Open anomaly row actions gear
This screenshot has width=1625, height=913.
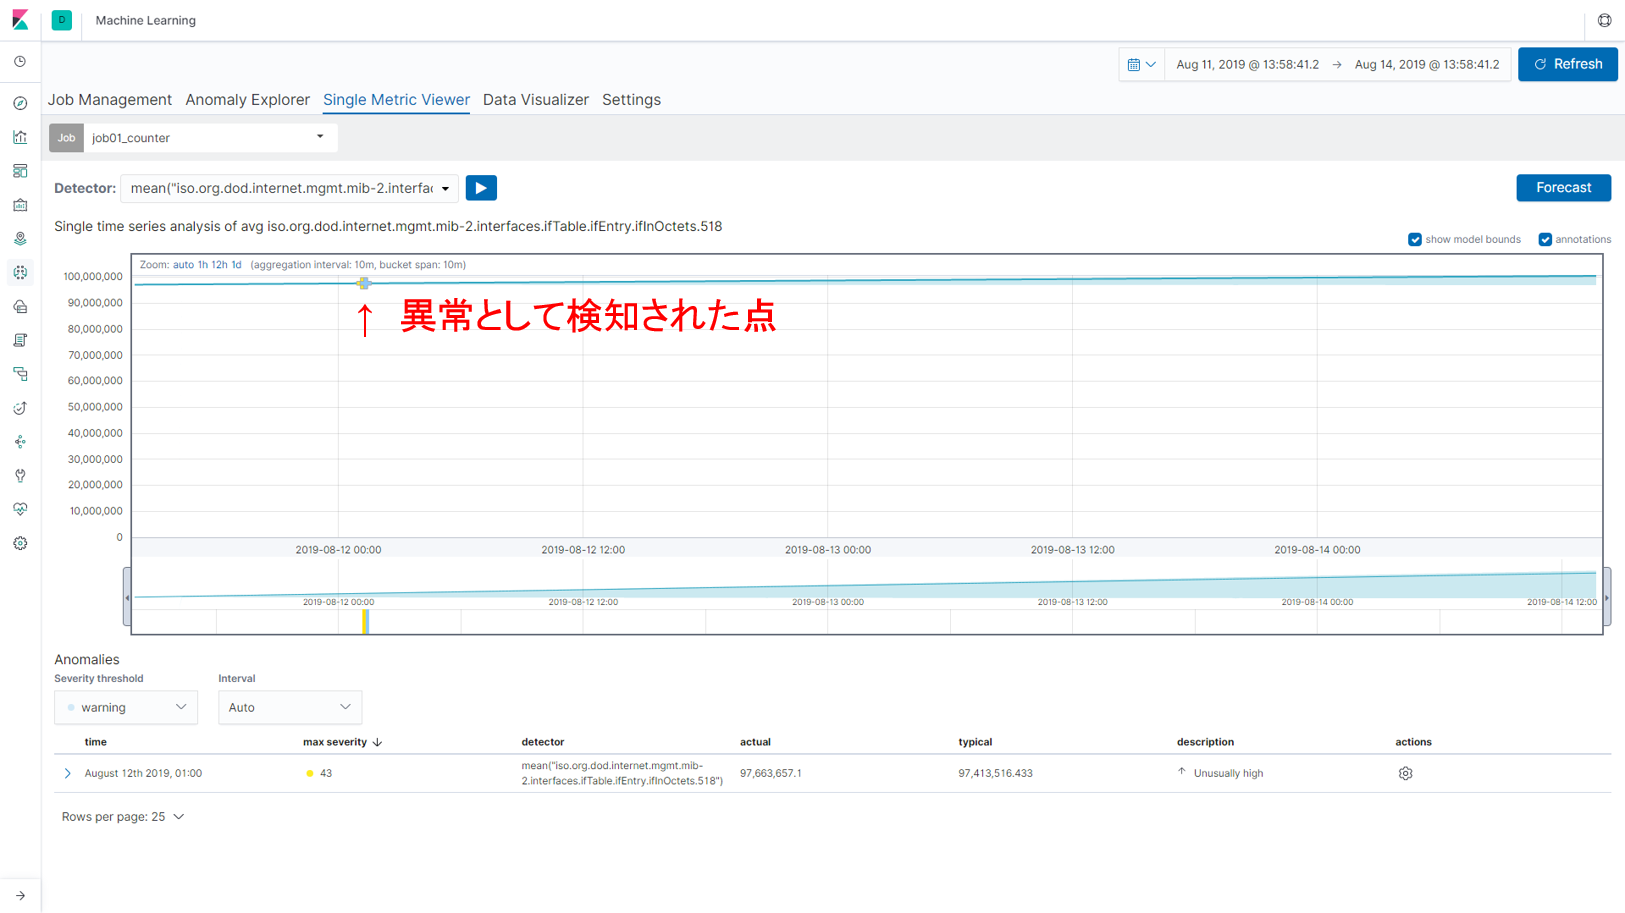click(x=1405, y=773)
